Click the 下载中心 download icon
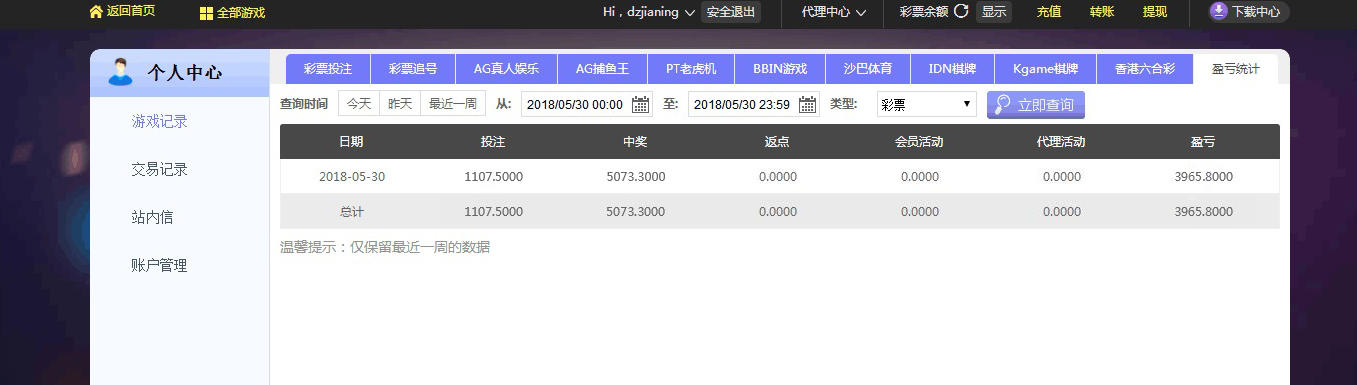The image size is (1357, 385). [x=1218, y=11]
